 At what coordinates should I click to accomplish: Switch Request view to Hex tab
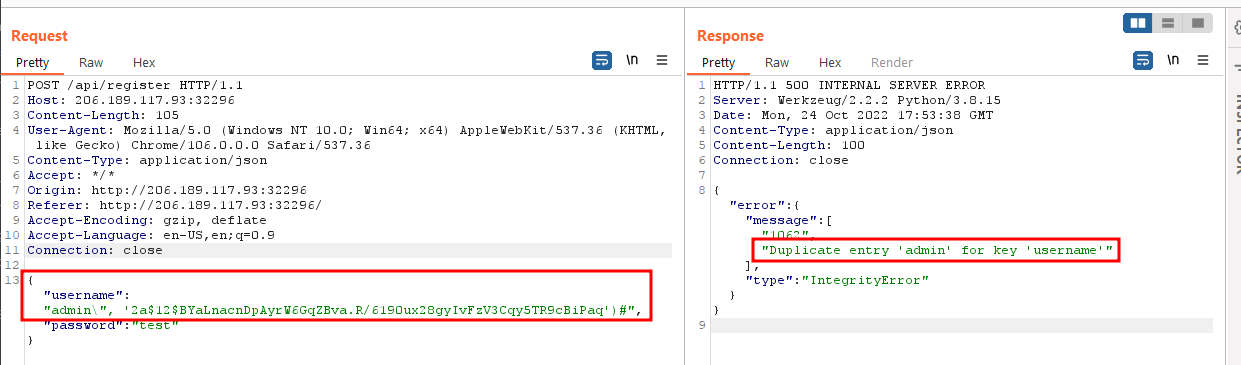tap(144, 62)
